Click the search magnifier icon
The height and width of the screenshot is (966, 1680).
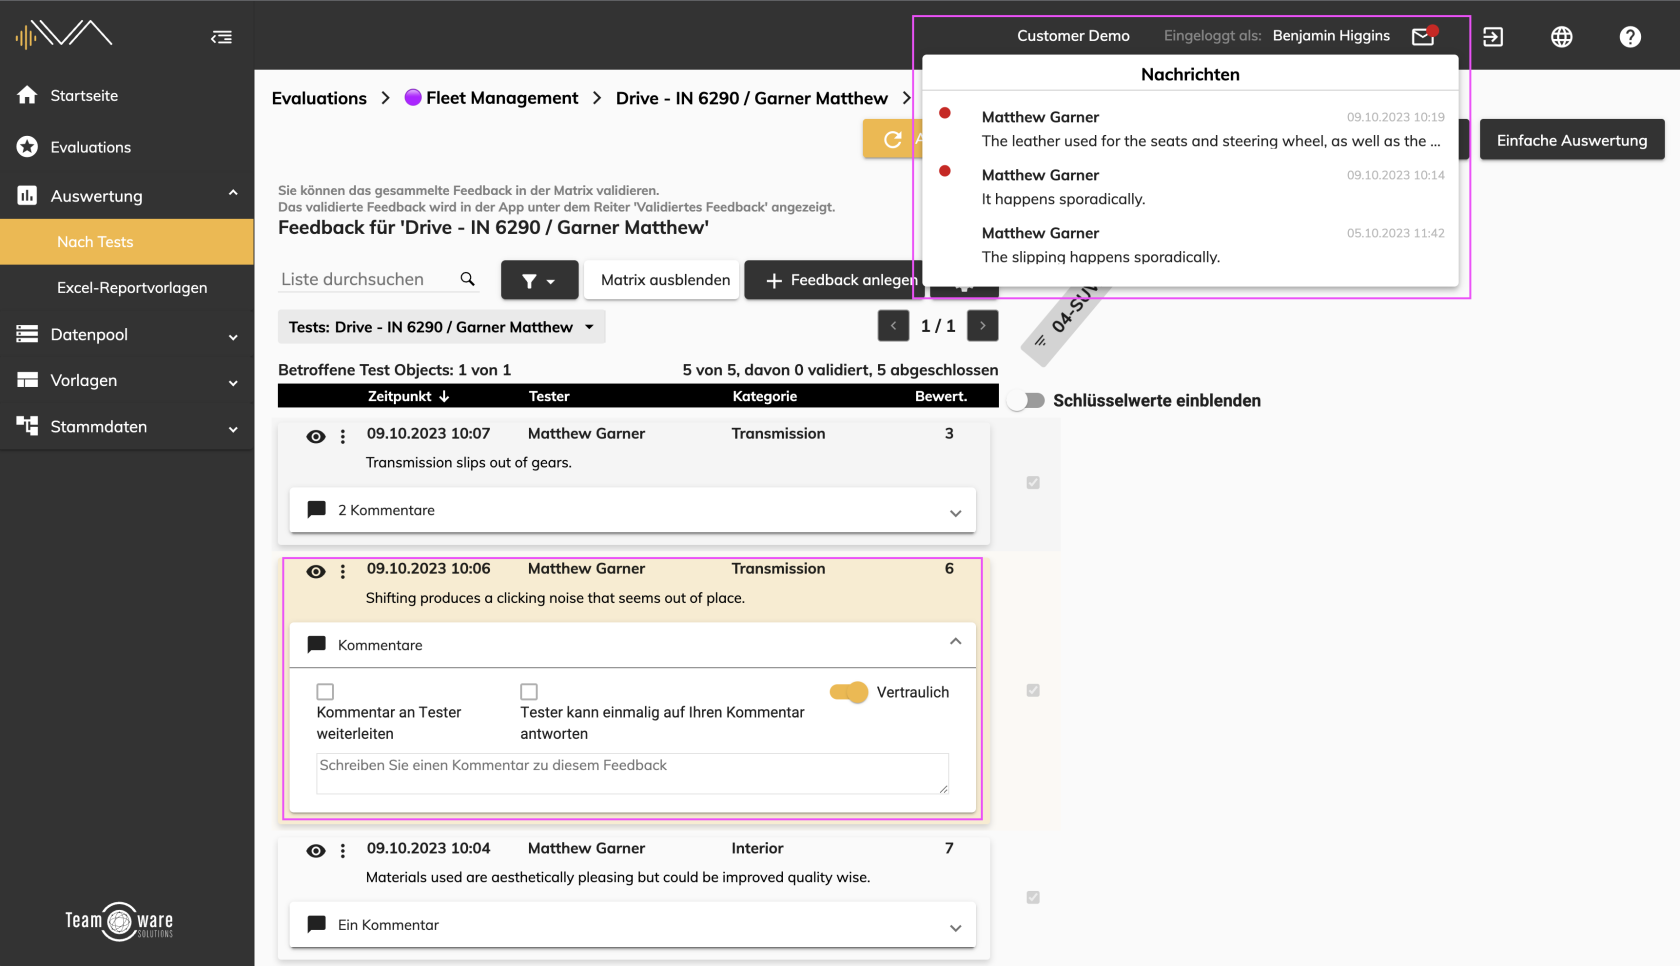(467, 279)
